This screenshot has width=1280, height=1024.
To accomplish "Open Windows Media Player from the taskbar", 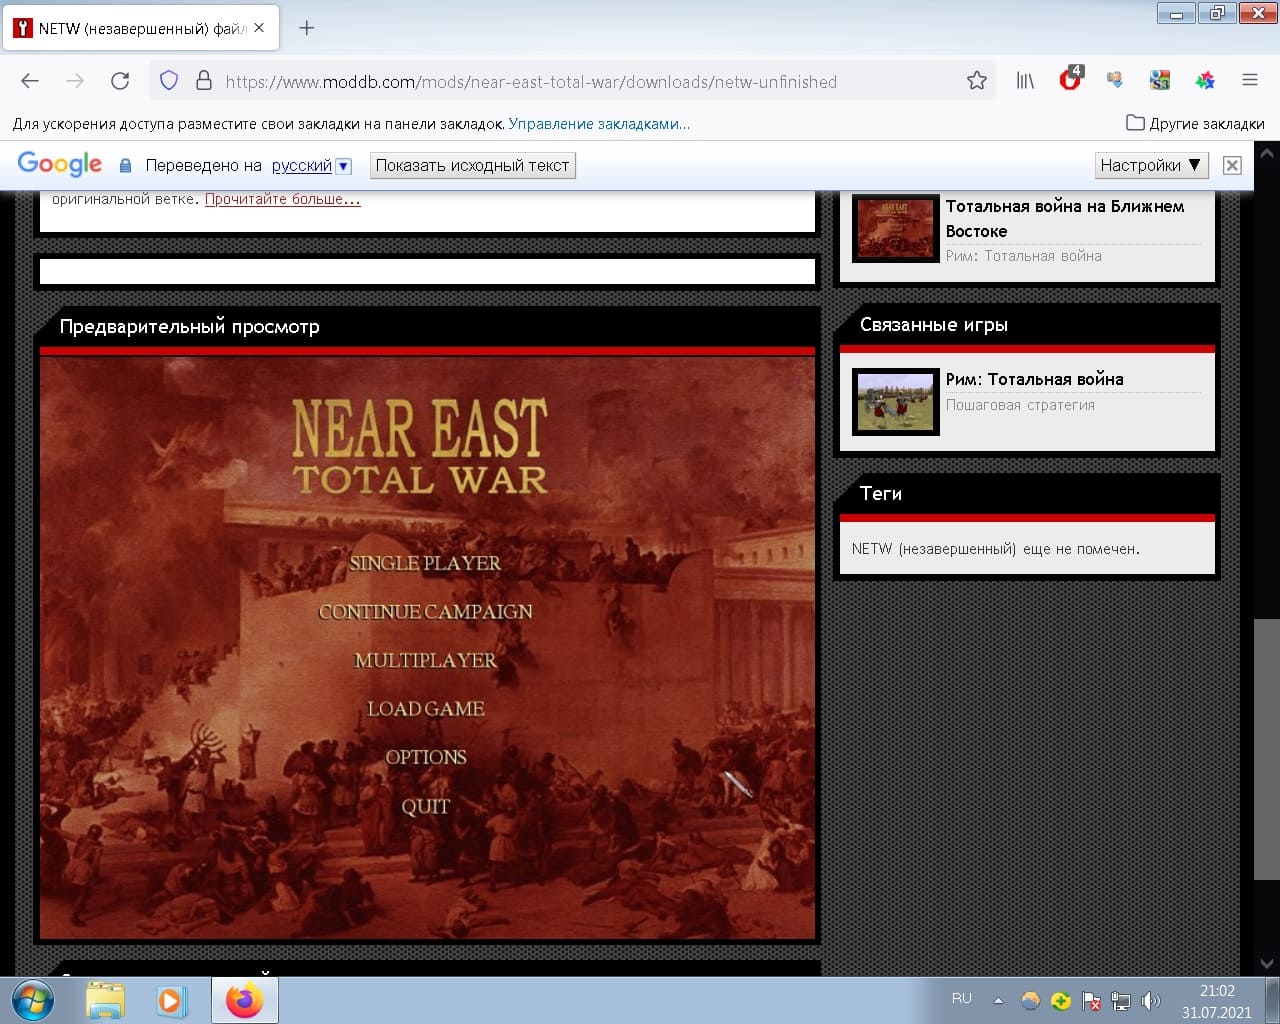I will 170,1000.
